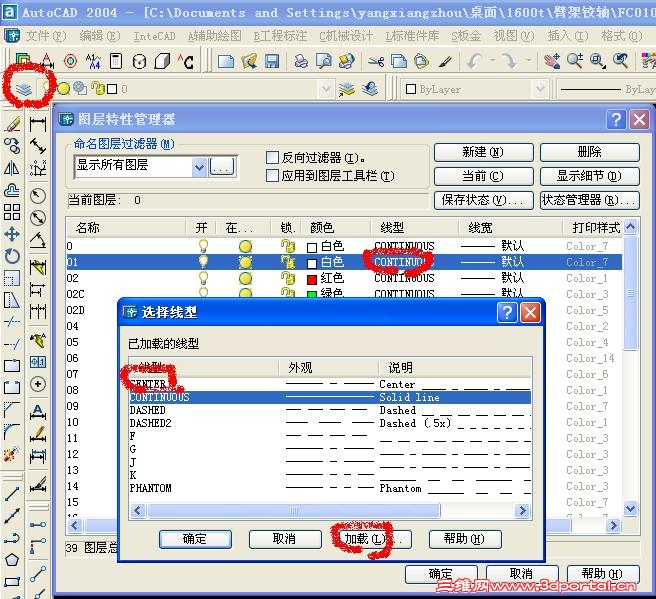The width and height of the screenshot is (656, 599).
Task: Select the DASHED2 linetype row
Action: (330, 423)
